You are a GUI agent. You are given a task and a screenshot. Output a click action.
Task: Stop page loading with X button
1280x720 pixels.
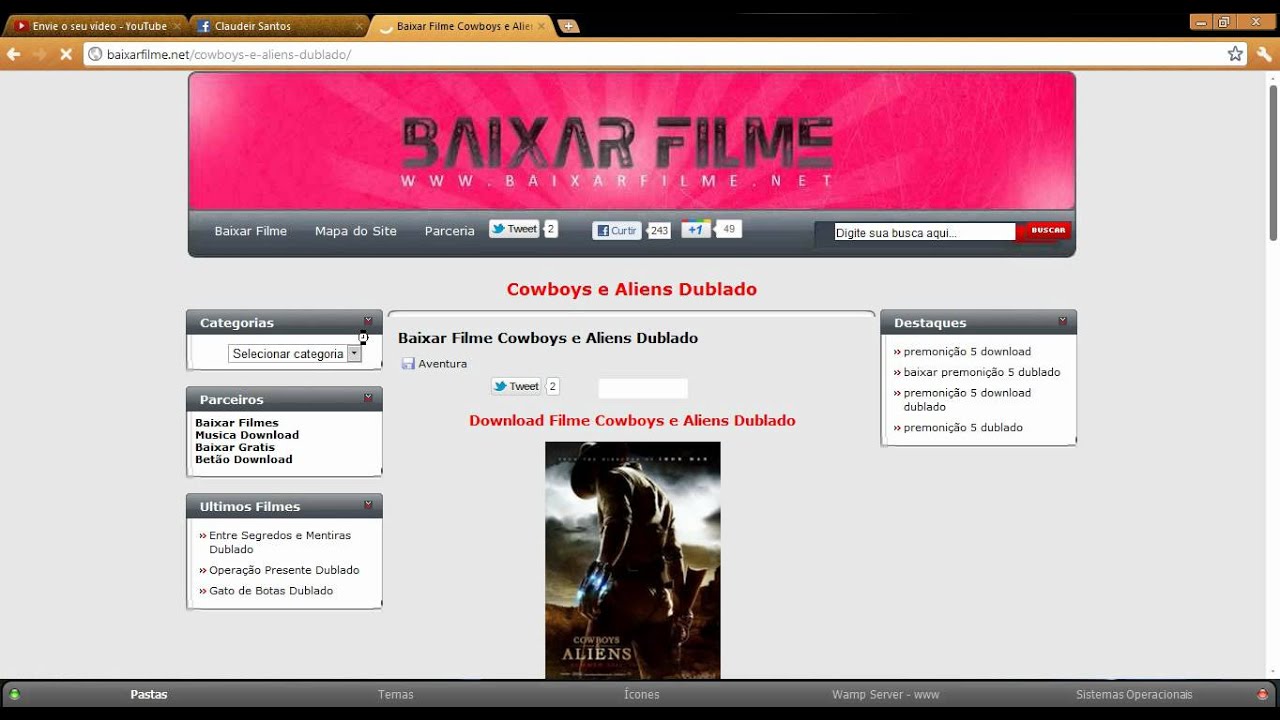click(x=66, y=54)
